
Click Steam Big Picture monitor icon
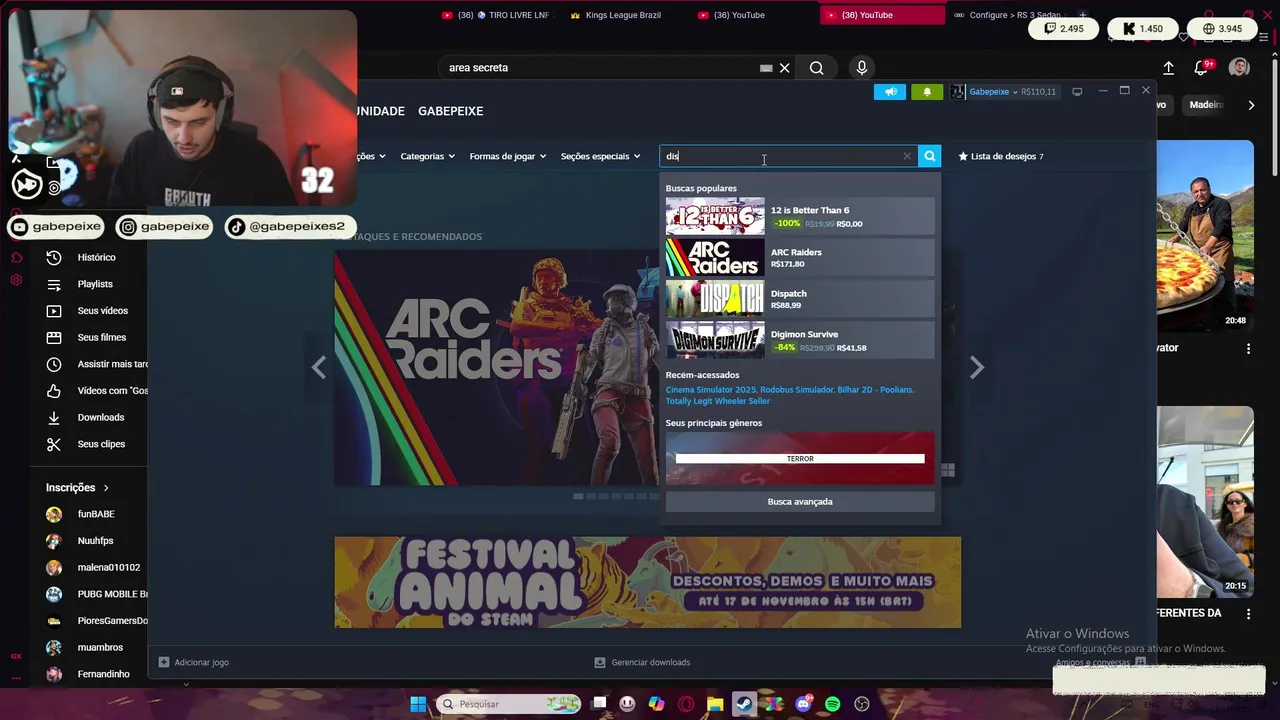[x=1077, y=92]
